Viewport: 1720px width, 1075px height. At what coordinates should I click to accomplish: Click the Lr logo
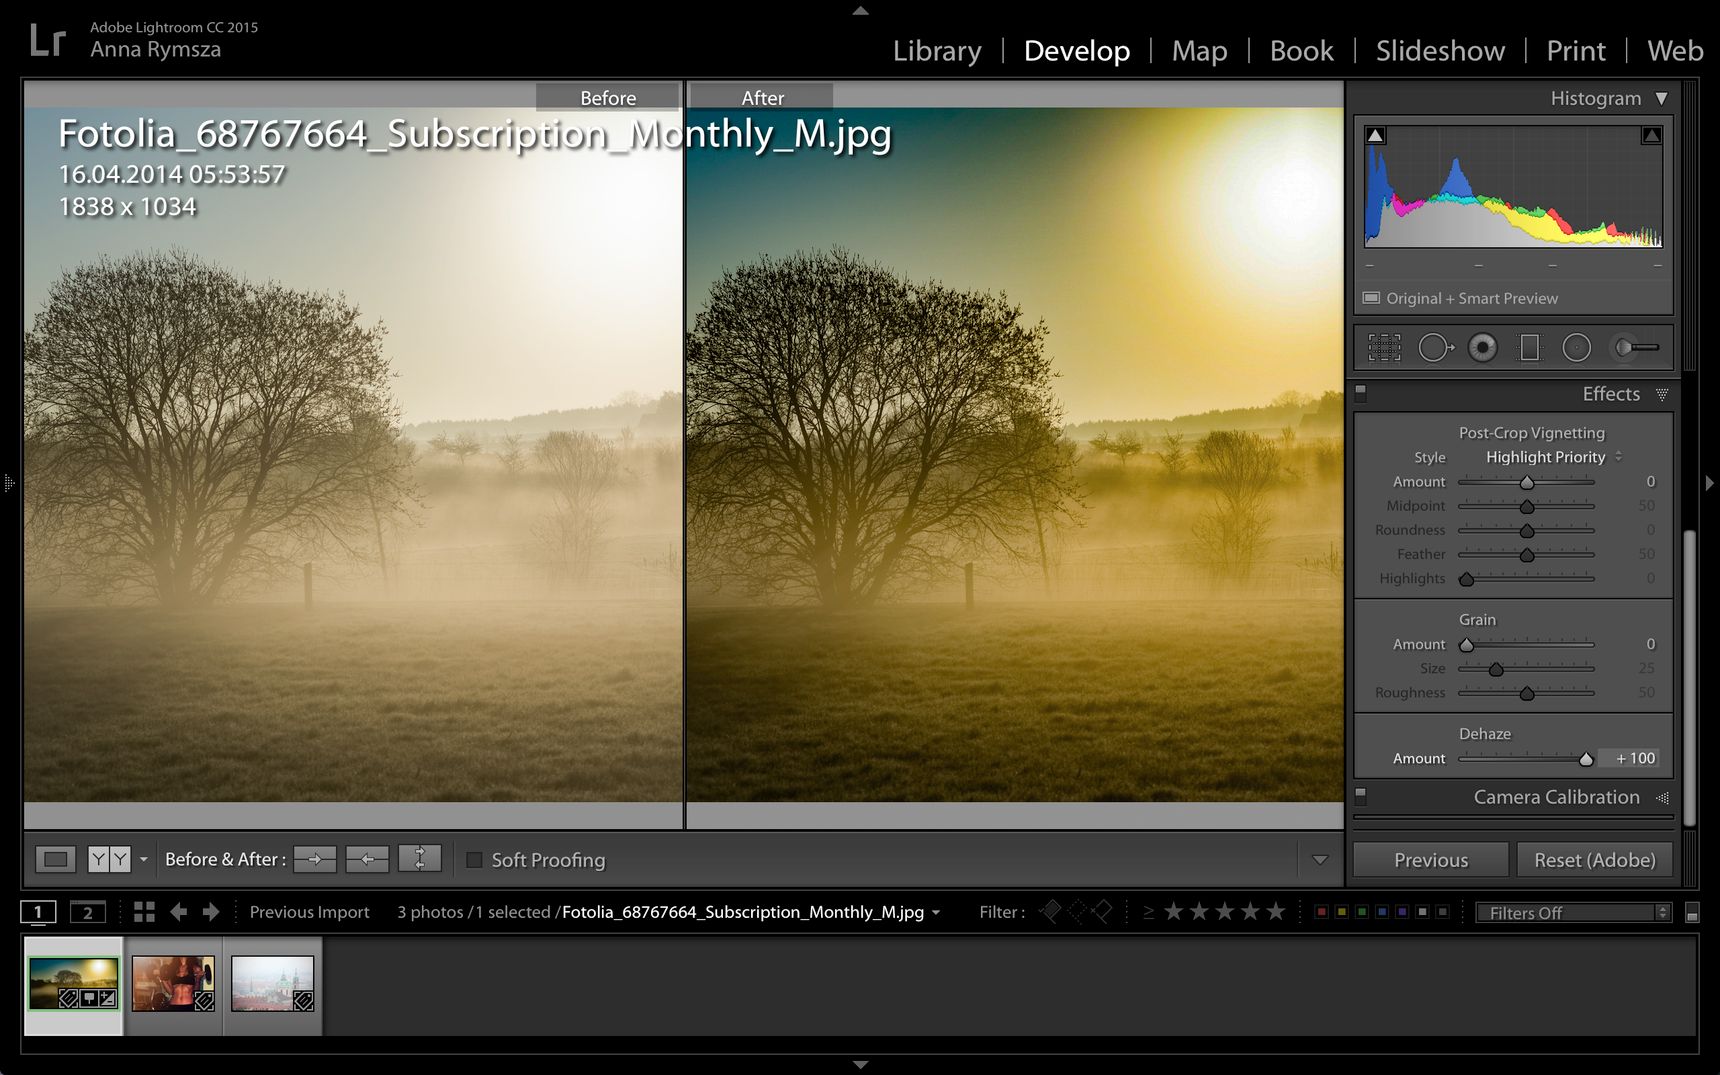[x=47, y=40]
